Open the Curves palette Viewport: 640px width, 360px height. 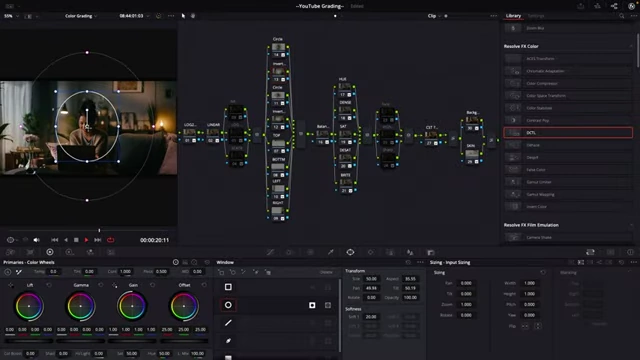(270, 252)
